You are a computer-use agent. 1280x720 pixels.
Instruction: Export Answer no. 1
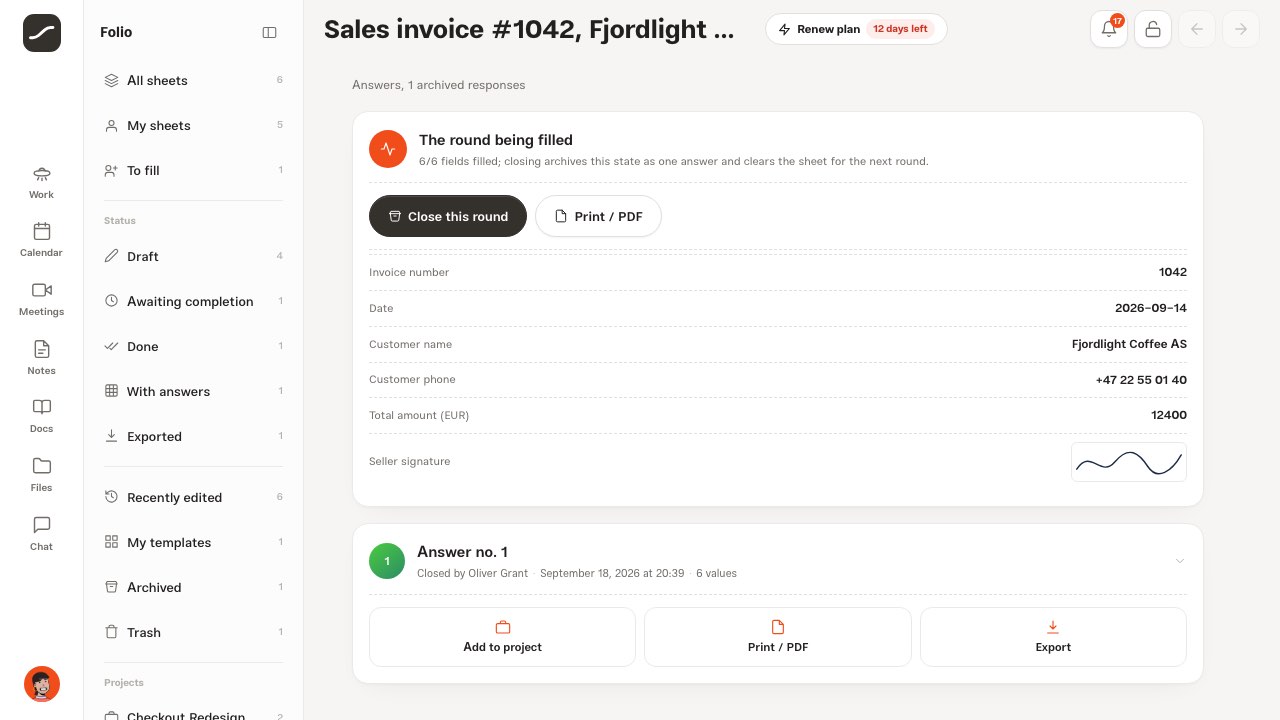1053,637
